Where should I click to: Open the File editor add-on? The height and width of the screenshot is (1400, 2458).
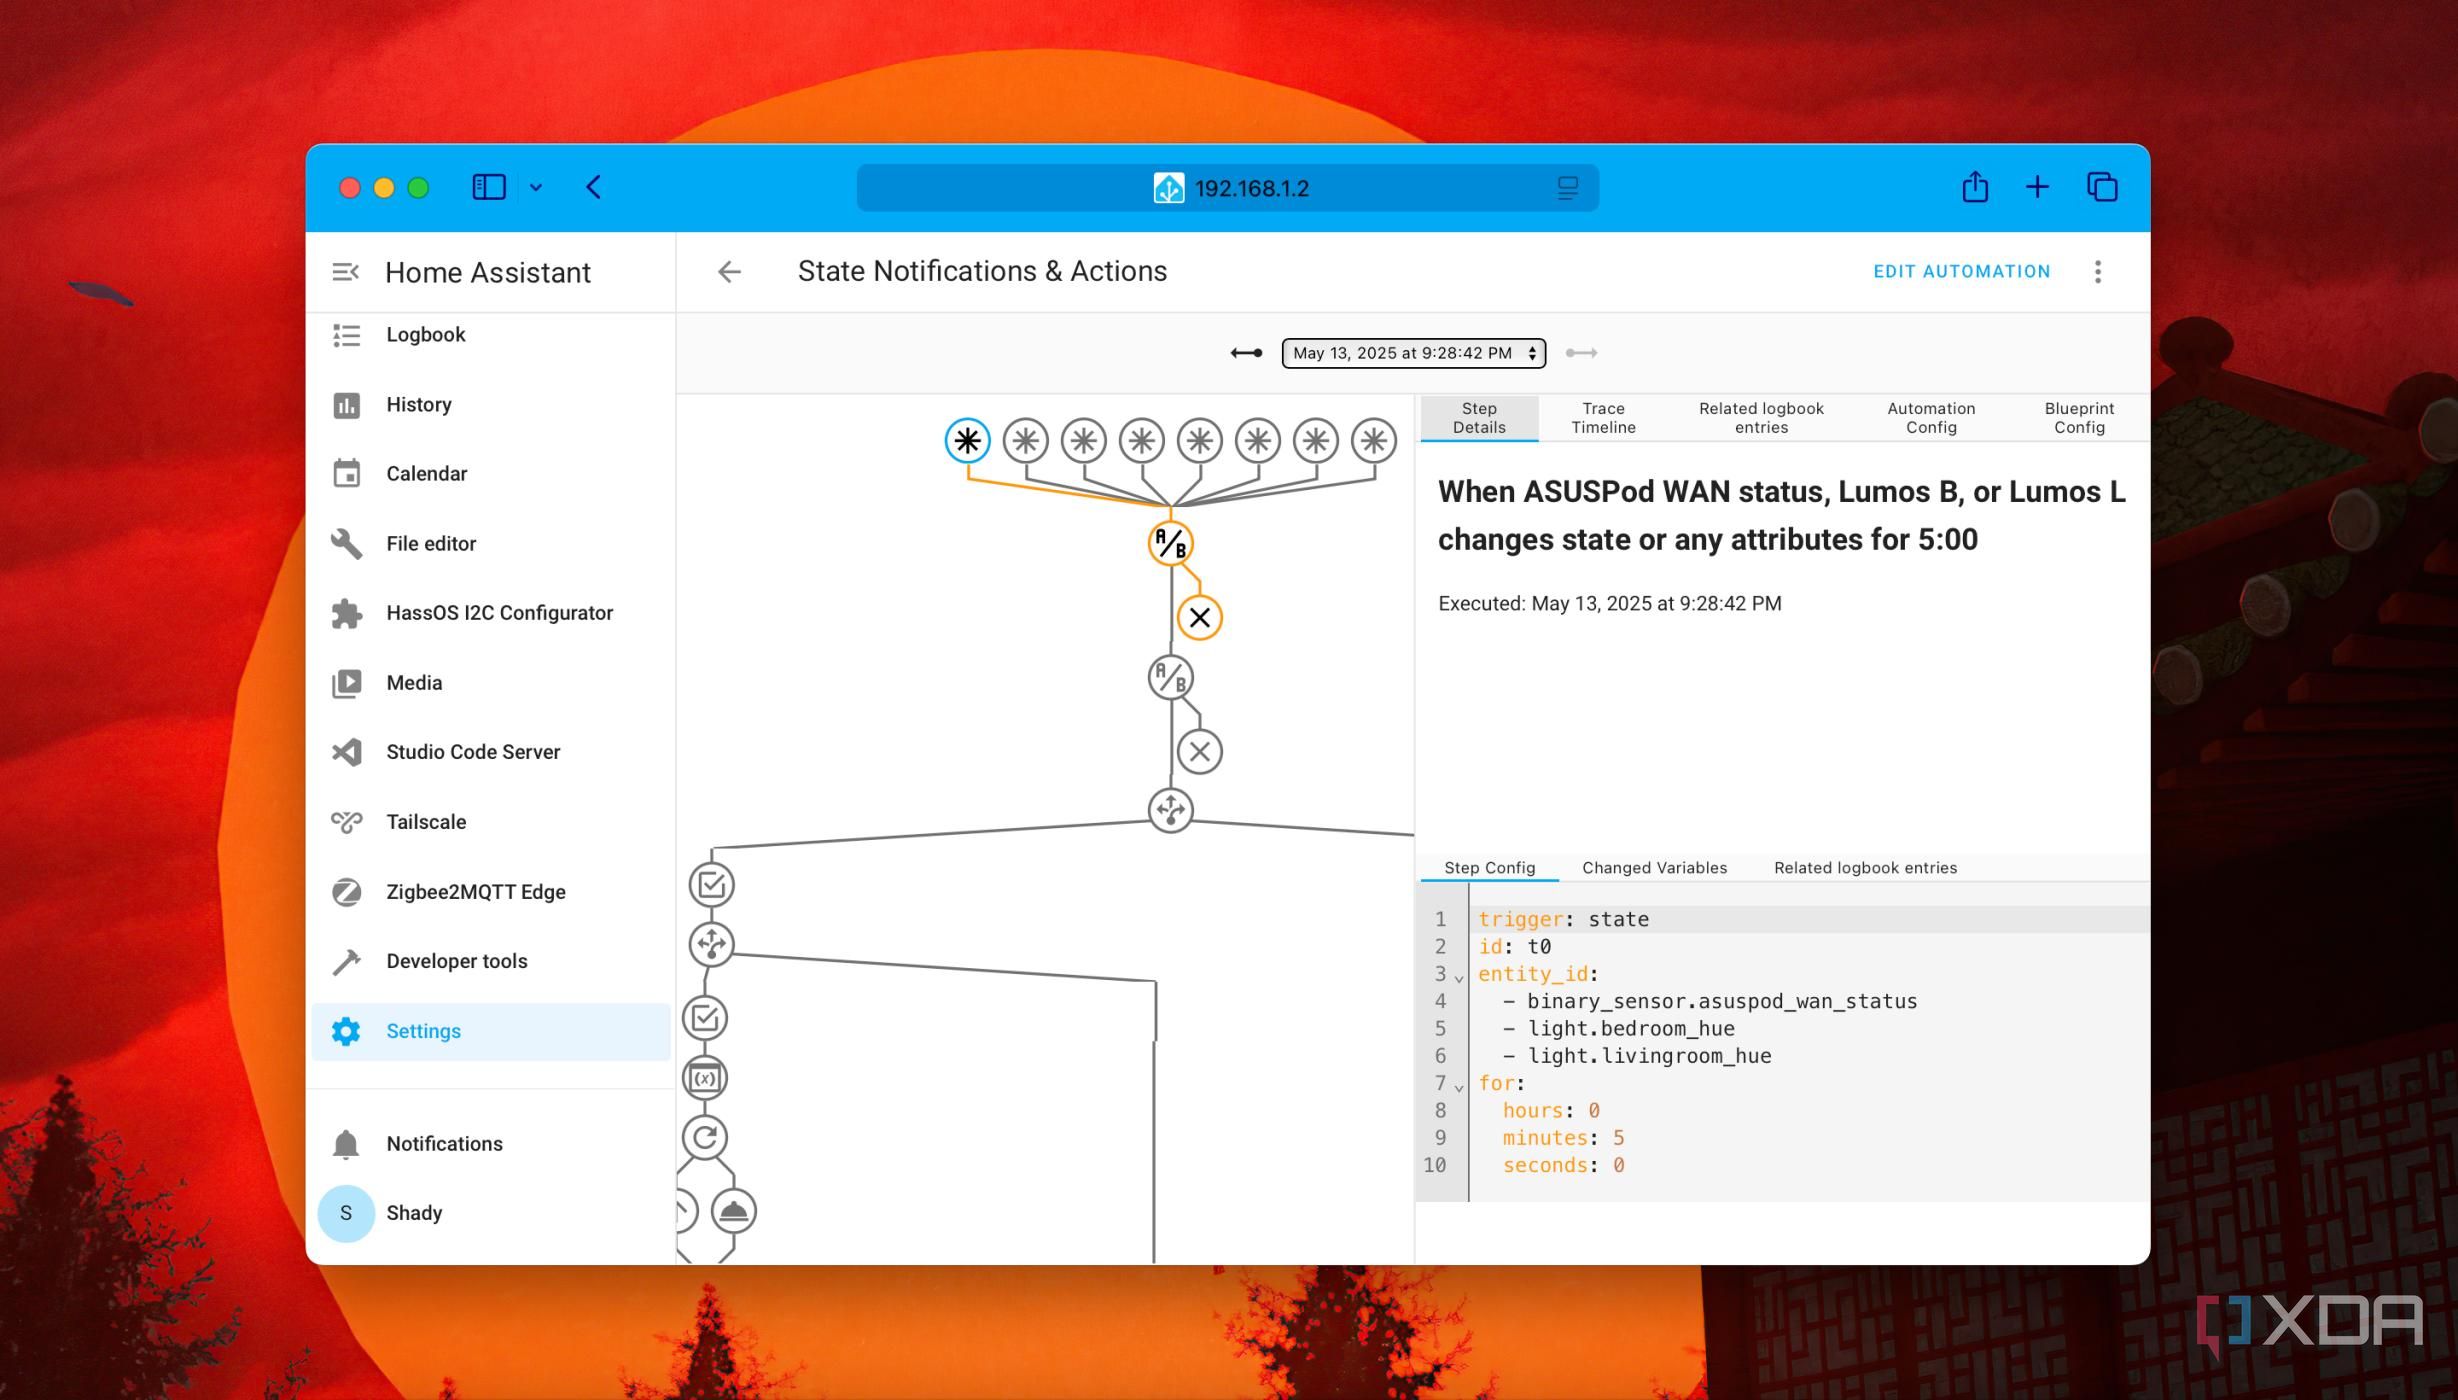(490, 544)
